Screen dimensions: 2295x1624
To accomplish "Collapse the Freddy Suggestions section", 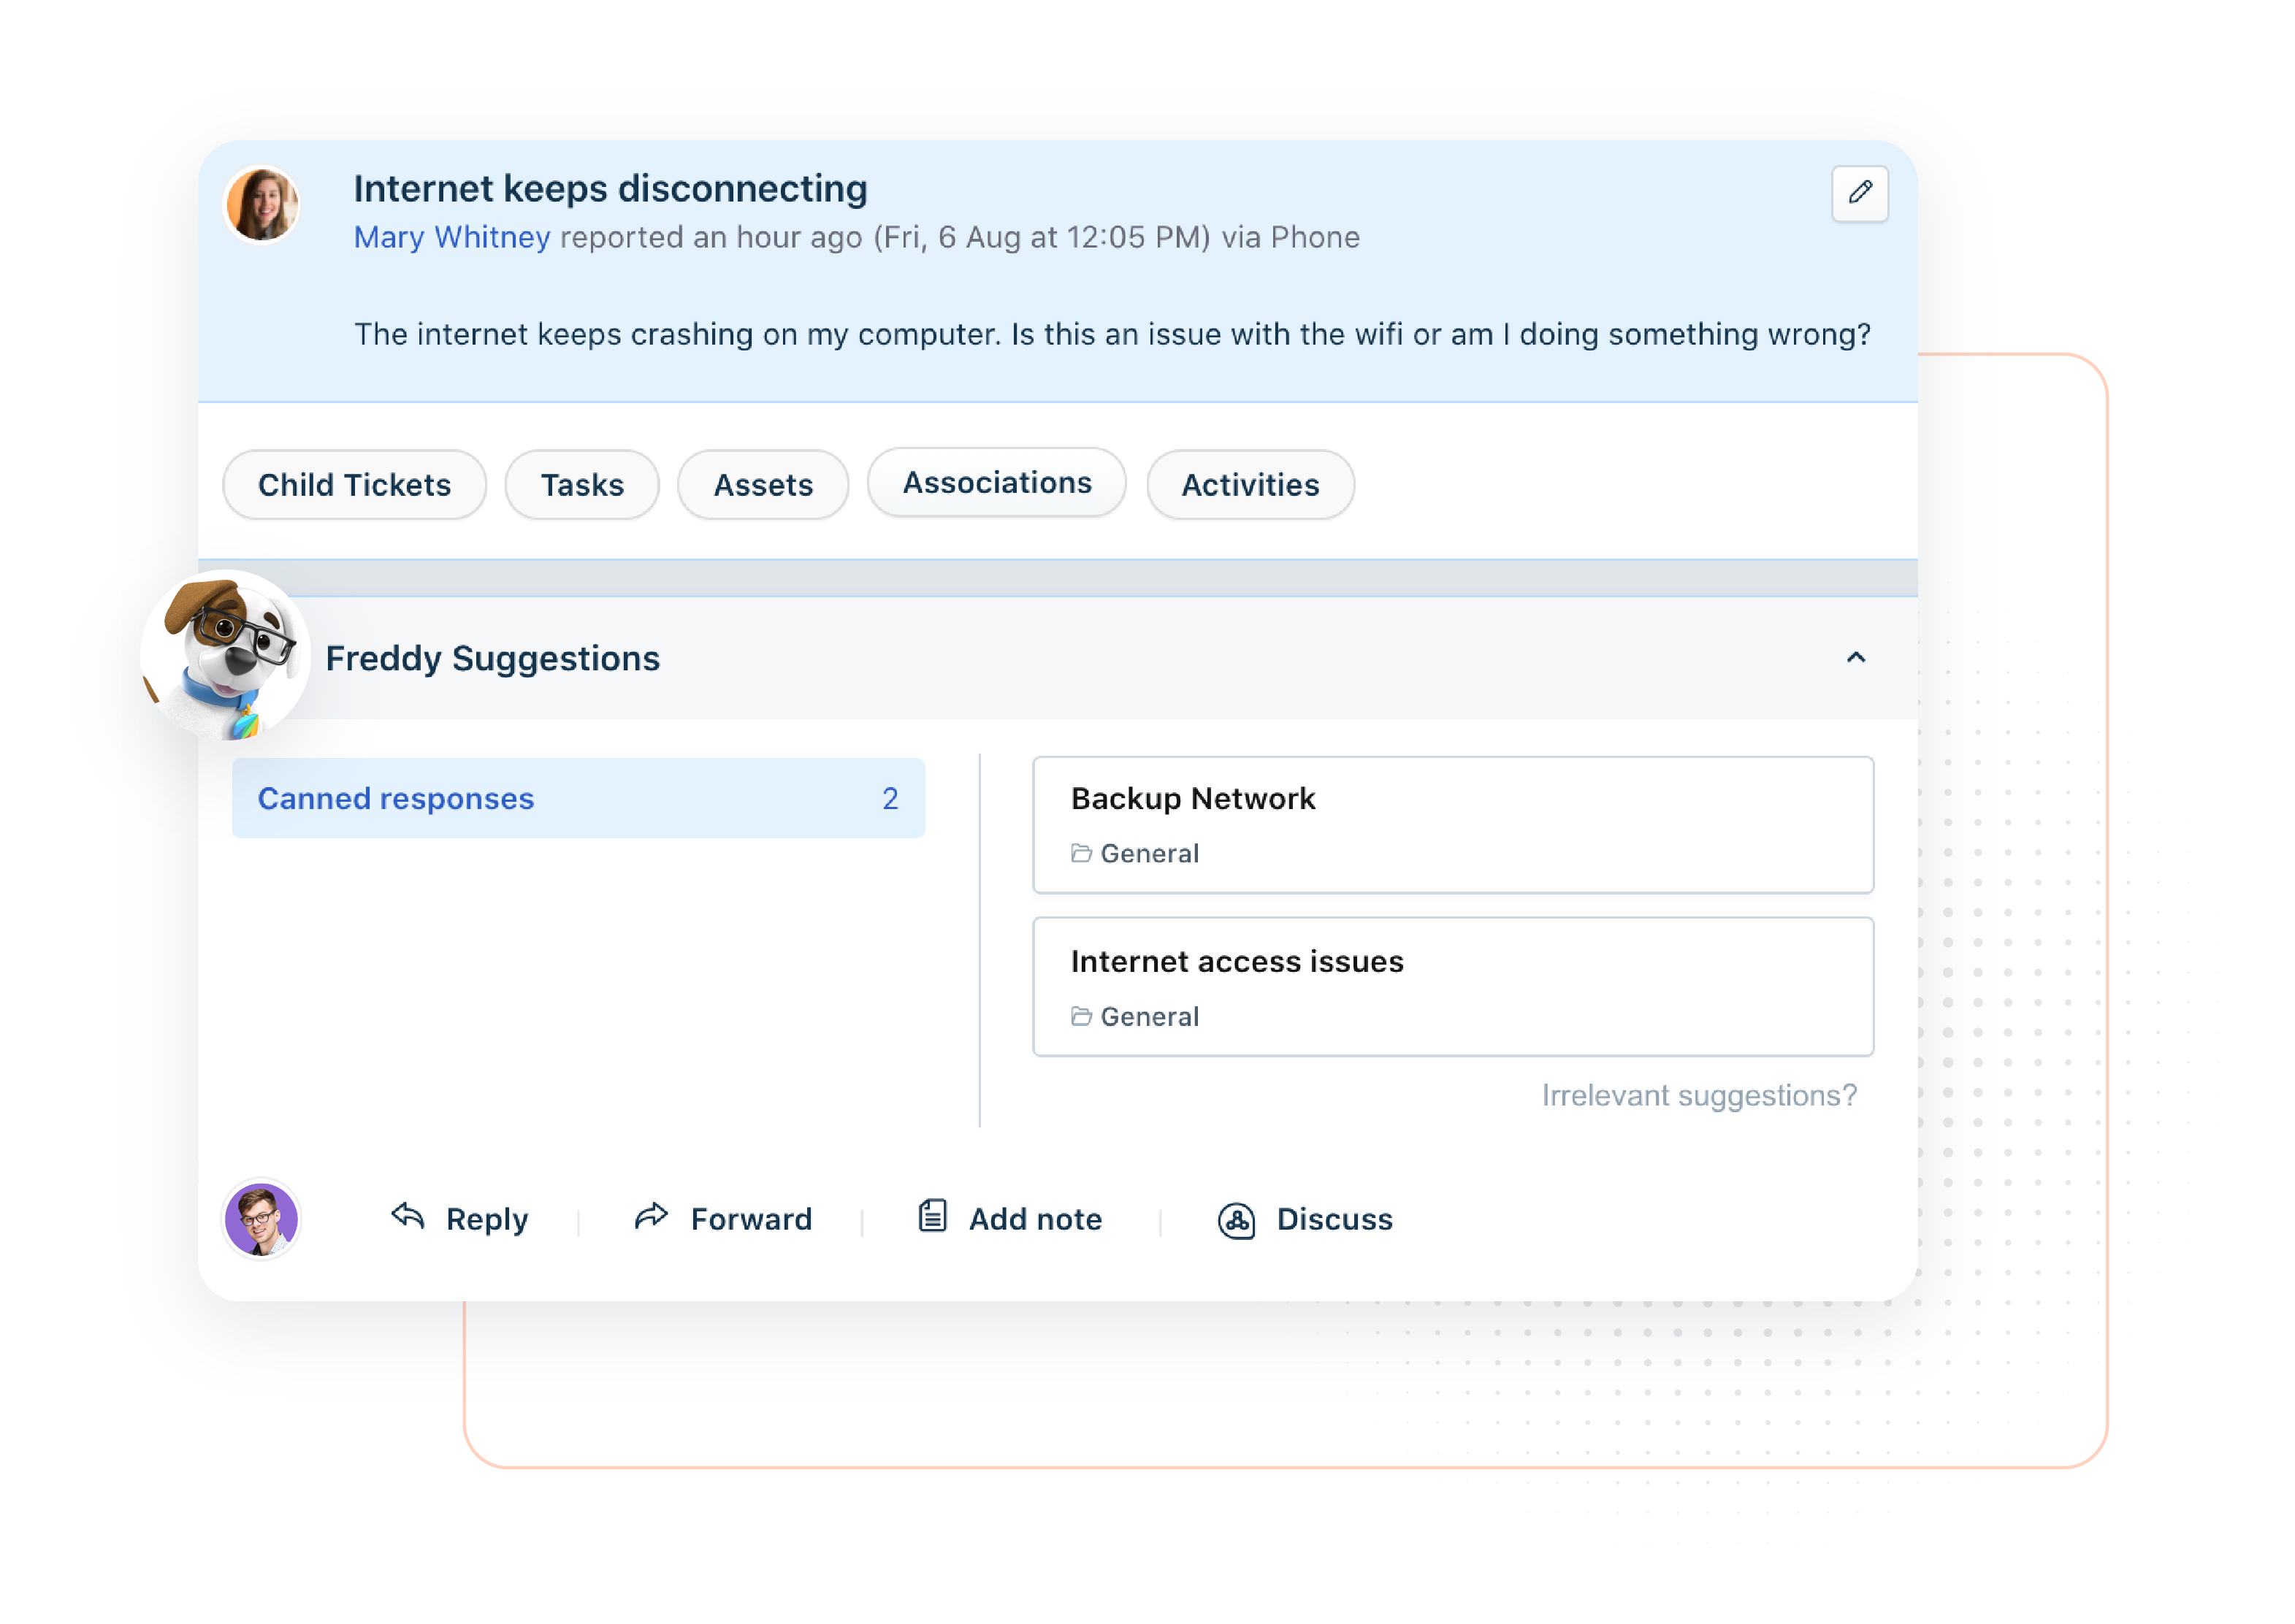I will click(1856, 658).
